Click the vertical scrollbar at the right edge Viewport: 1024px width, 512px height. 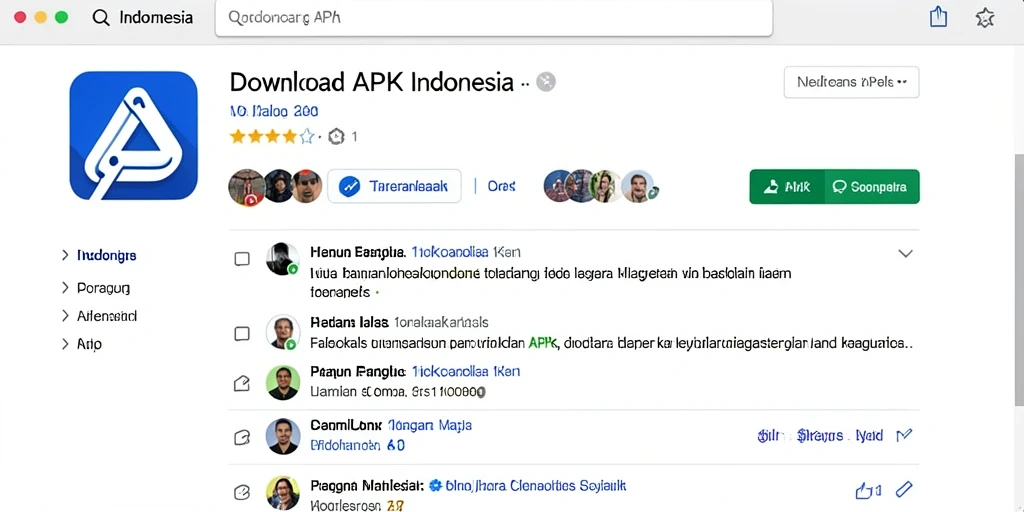(x=1019, y=278)
